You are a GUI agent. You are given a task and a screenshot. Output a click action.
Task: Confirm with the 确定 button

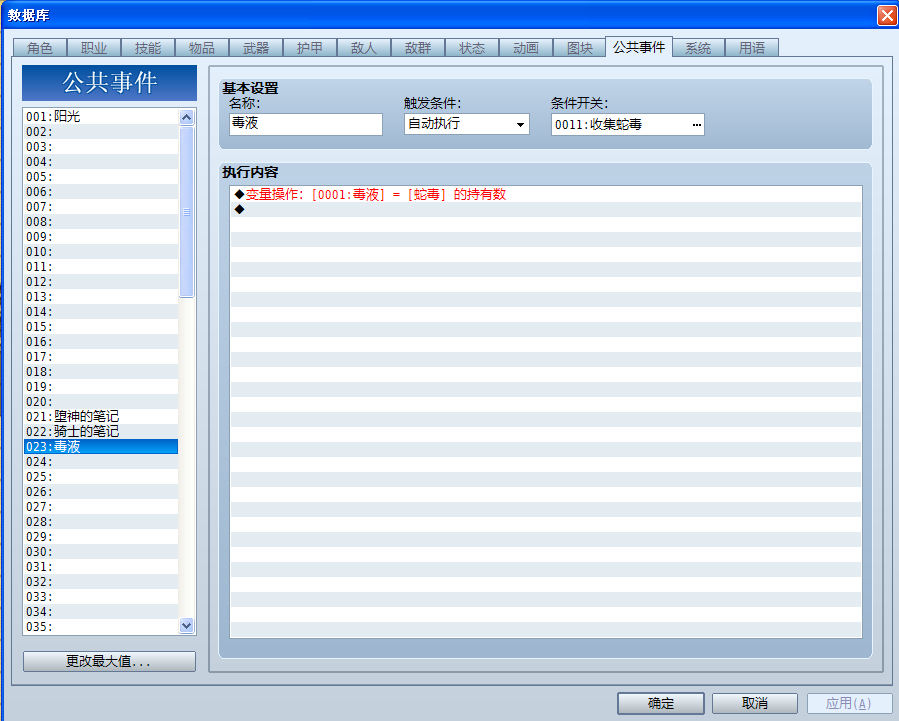tap(660, 703)
